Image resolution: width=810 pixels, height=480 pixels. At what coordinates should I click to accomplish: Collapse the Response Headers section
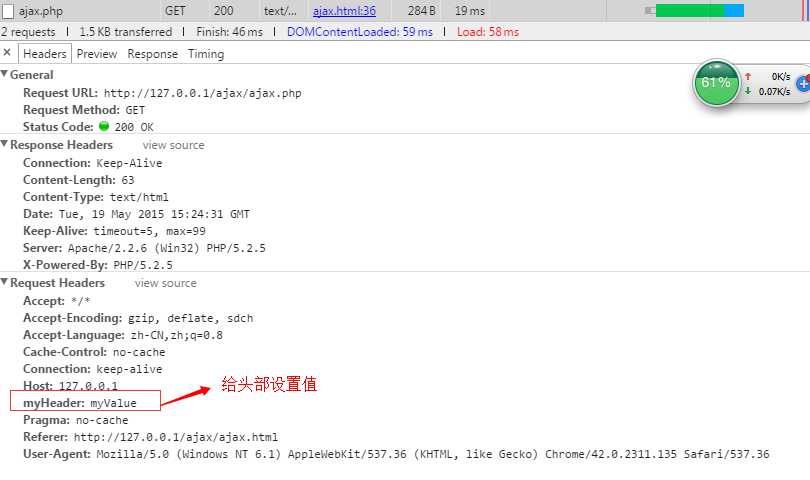[5, 144]
